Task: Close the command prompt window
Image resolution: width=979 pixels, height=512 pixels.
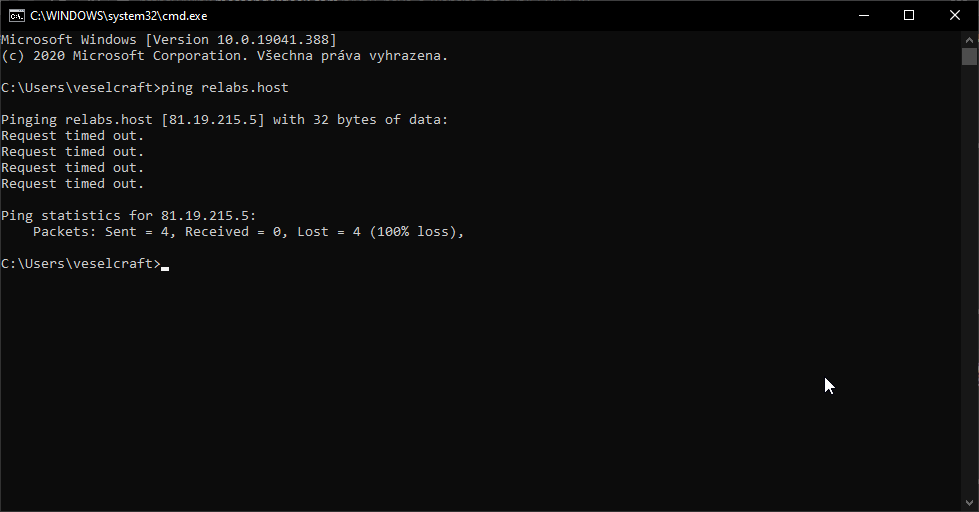Action: [955, 16]
